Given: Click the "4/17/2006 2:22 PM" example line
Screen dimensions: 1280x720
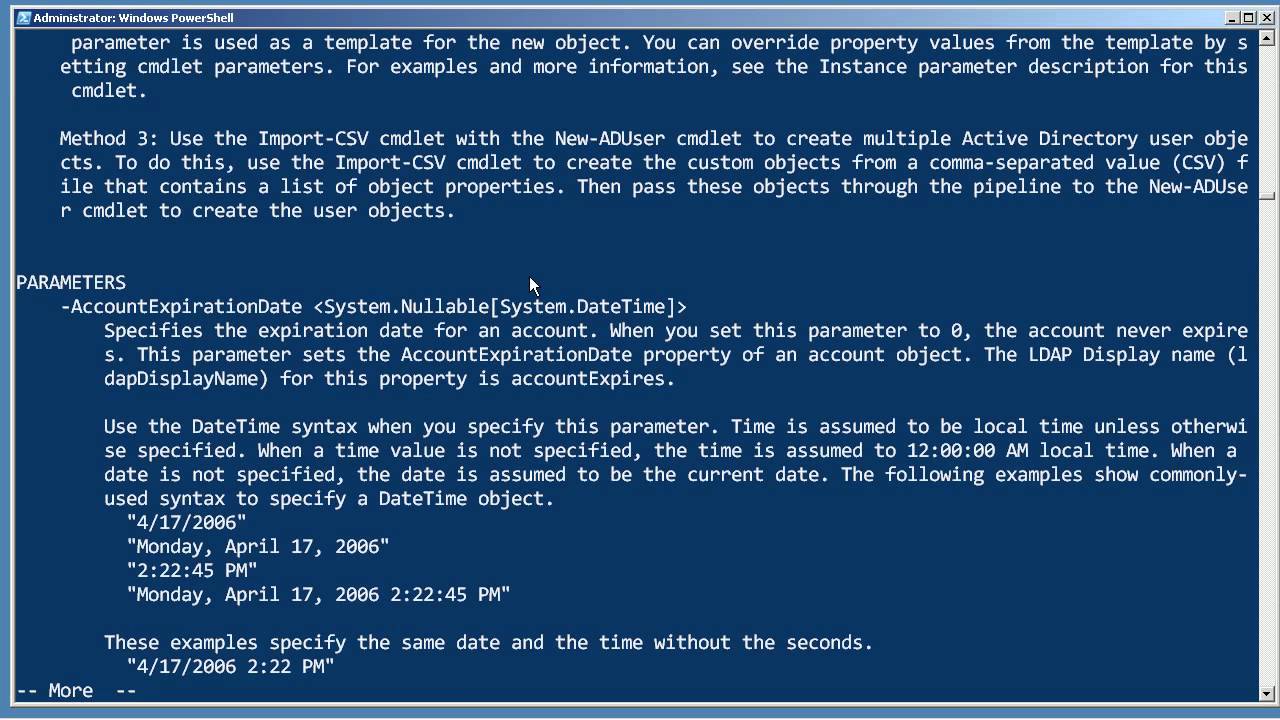Looking at the screenshot, I should (230, 667).
